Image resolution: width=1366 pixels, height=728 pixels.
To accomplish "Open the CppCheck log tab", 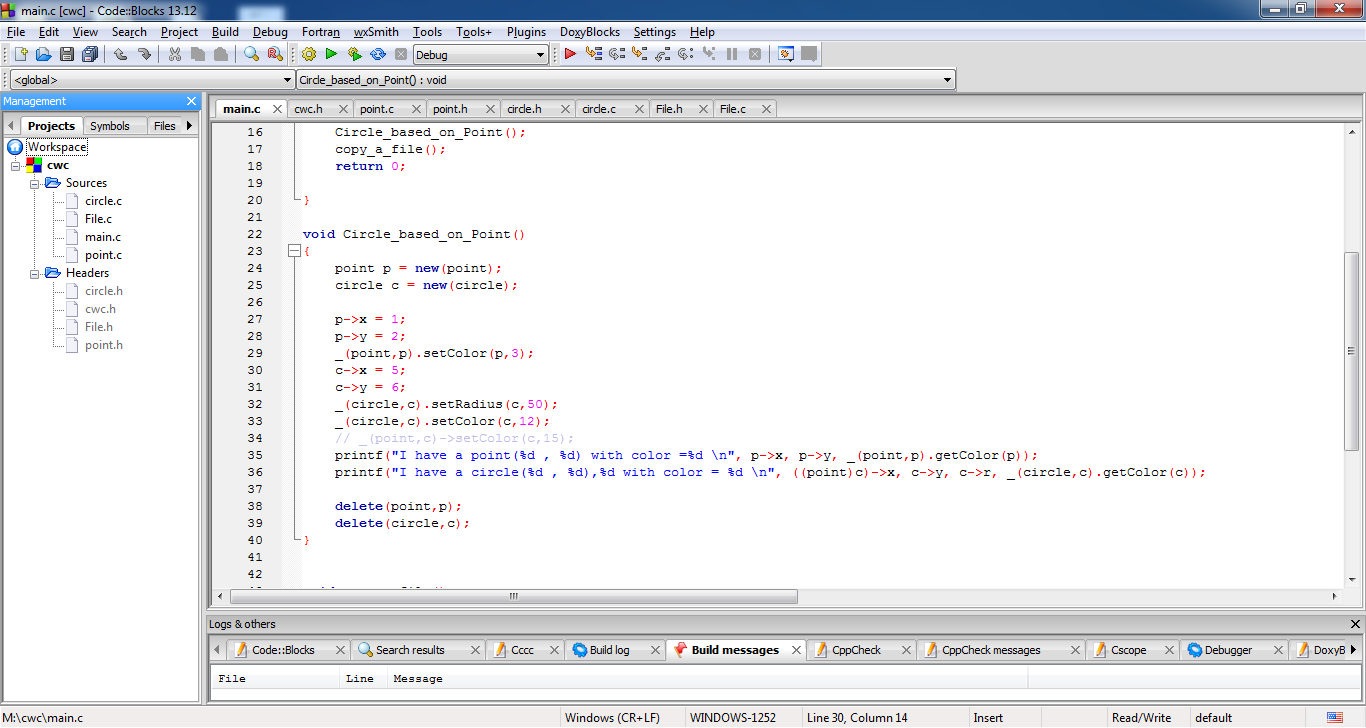I will pyautogui.click(x=857, y=649).
